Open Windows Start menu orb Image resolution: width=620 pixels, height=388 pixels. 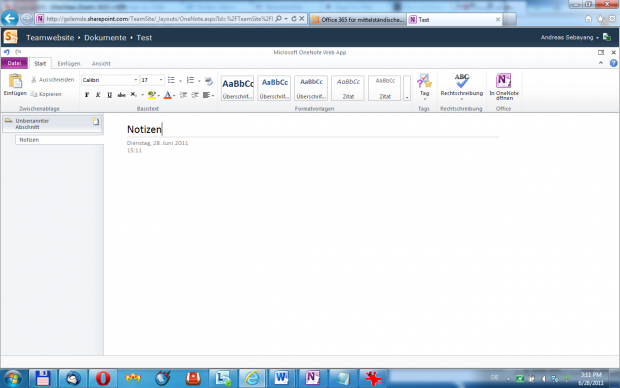[13, 379]
